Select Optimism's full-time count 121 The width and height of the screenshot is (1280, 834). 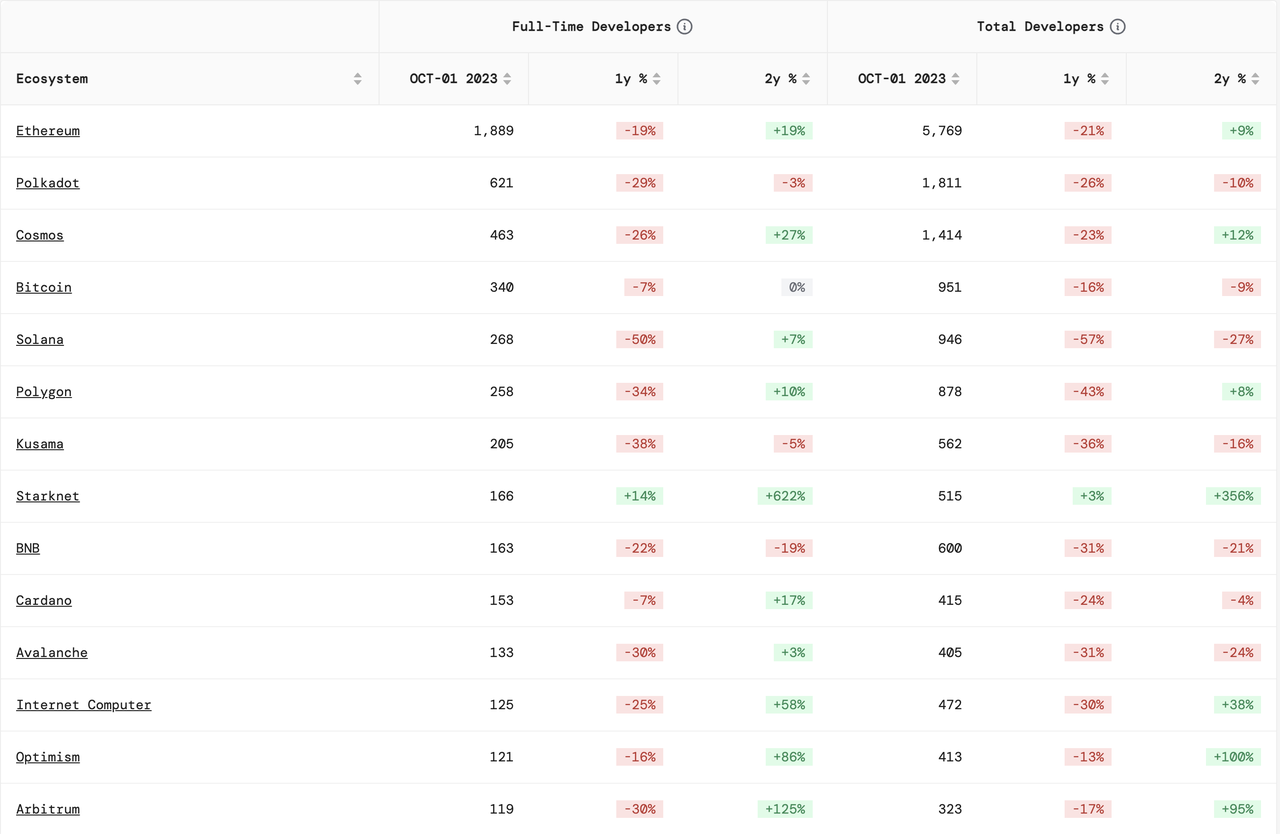click(502, 757)
